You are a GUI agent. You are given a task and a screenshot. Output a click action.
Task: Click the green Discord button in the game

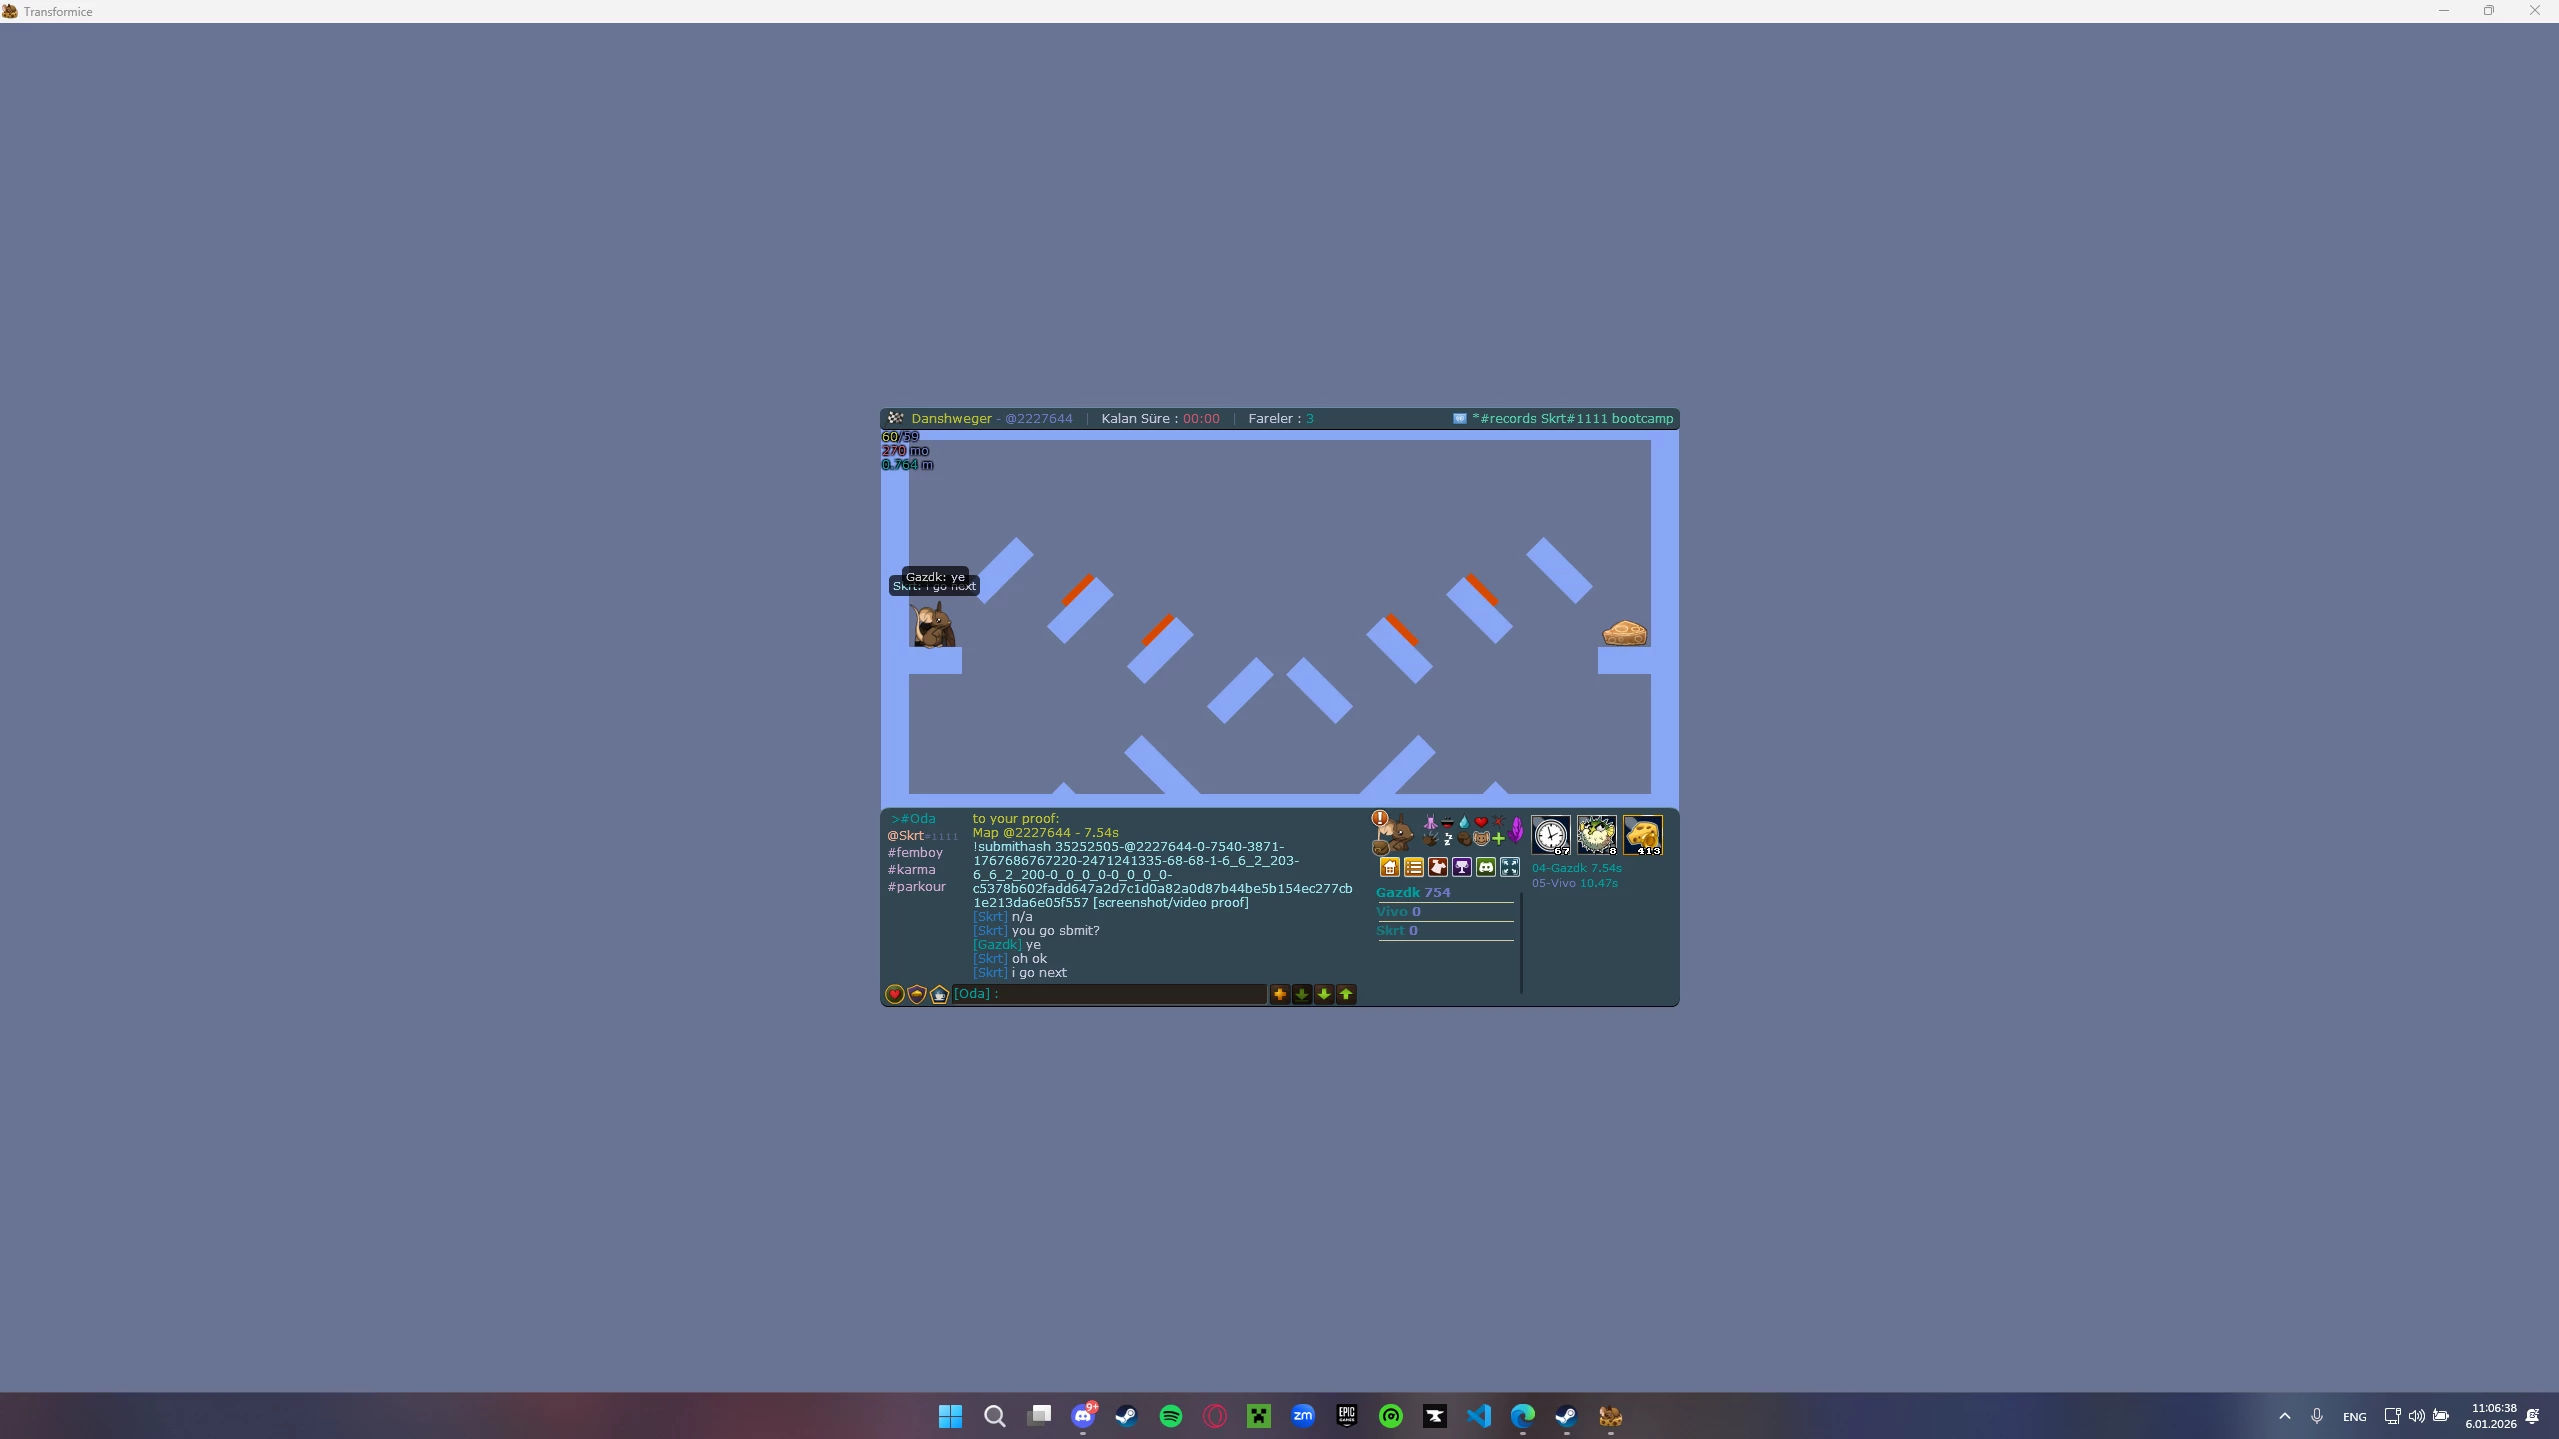coord(1485,867)
